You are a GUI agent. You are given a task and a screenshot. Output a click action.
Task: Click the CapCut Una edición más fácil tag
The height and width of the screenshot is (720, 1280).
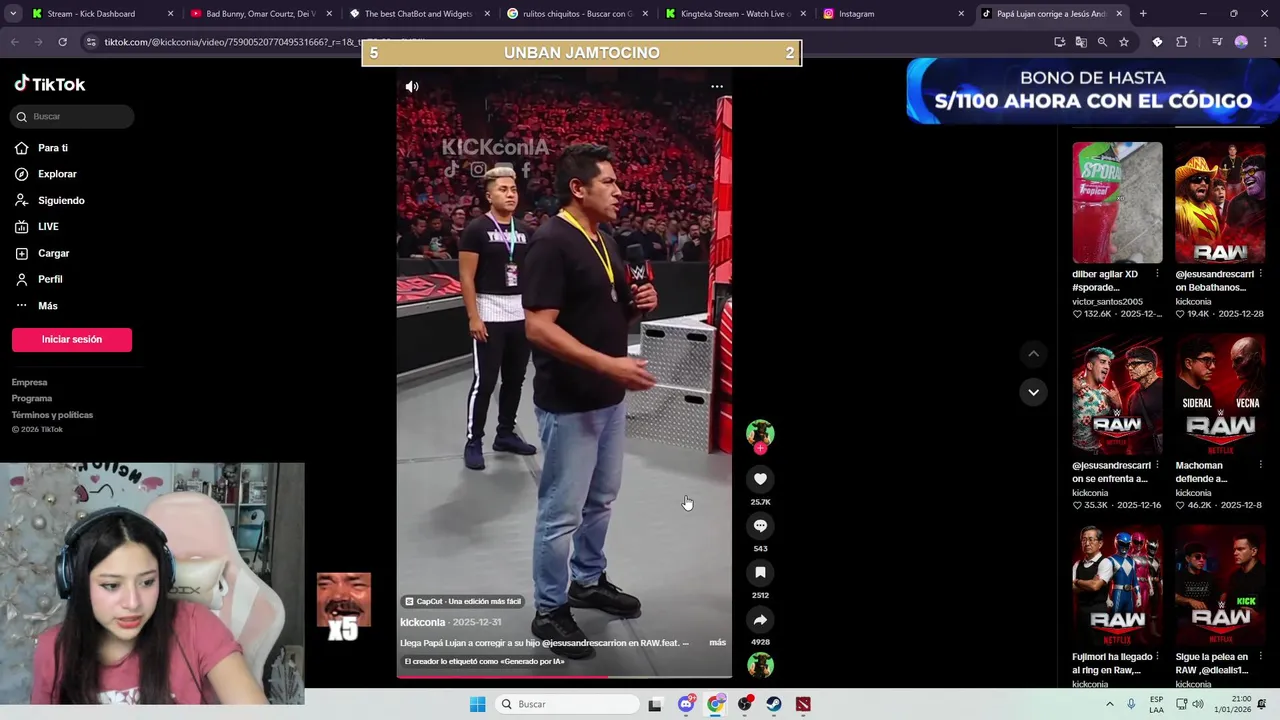coord(463,601)
